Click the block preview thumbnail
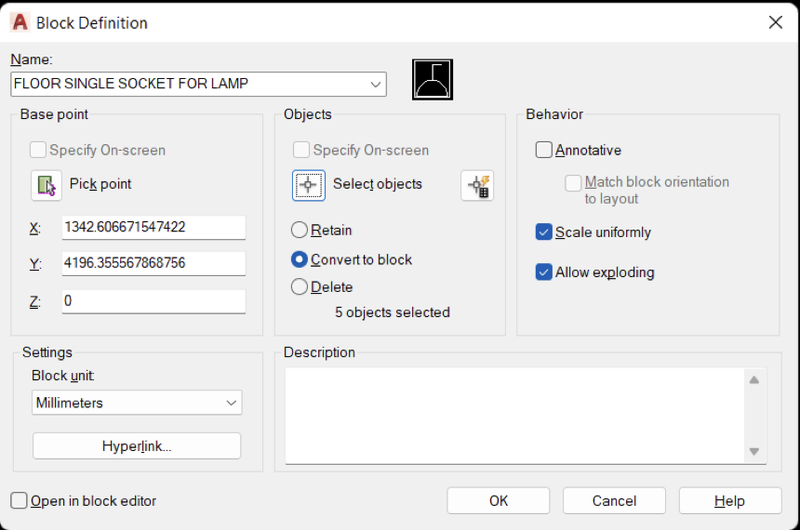800x530 pixels. pyautogui.click(x=433, y=80)
